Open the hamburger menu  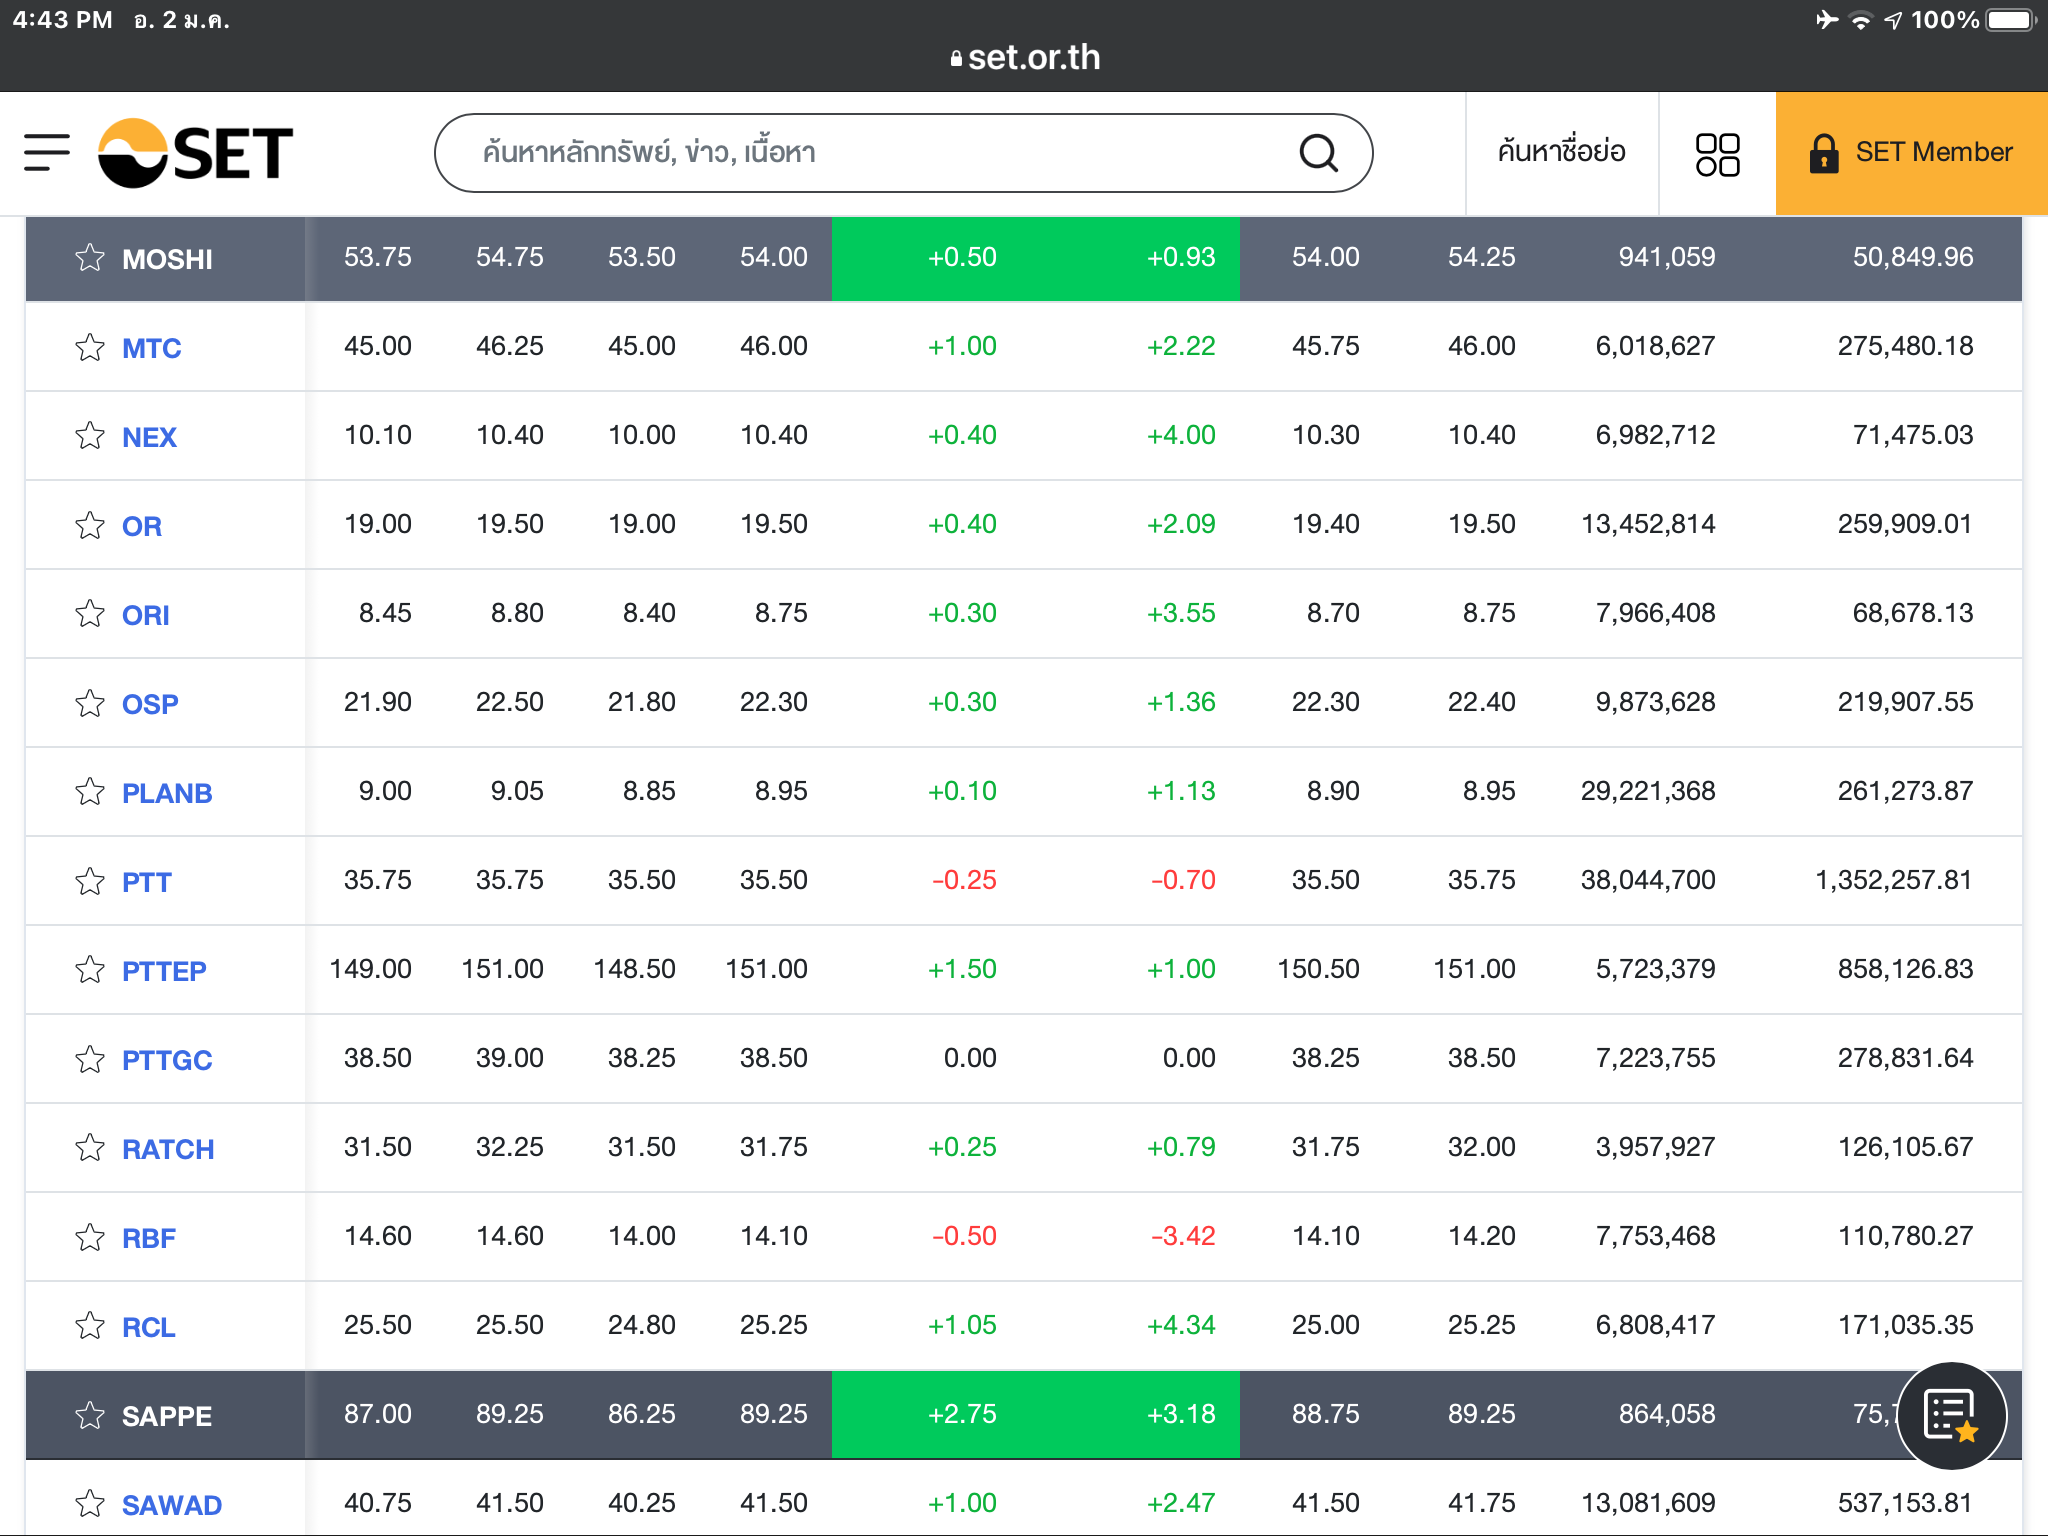(x=47, y=153)
